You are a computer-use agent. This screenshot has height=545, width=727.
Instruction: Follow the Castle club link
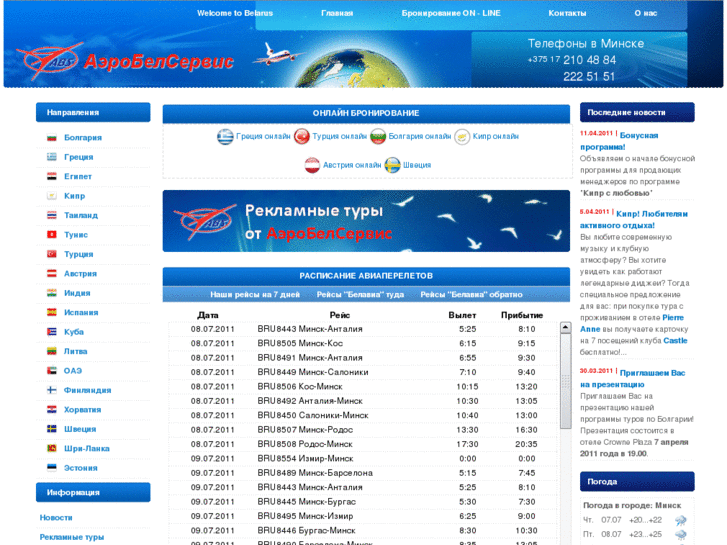676,340
